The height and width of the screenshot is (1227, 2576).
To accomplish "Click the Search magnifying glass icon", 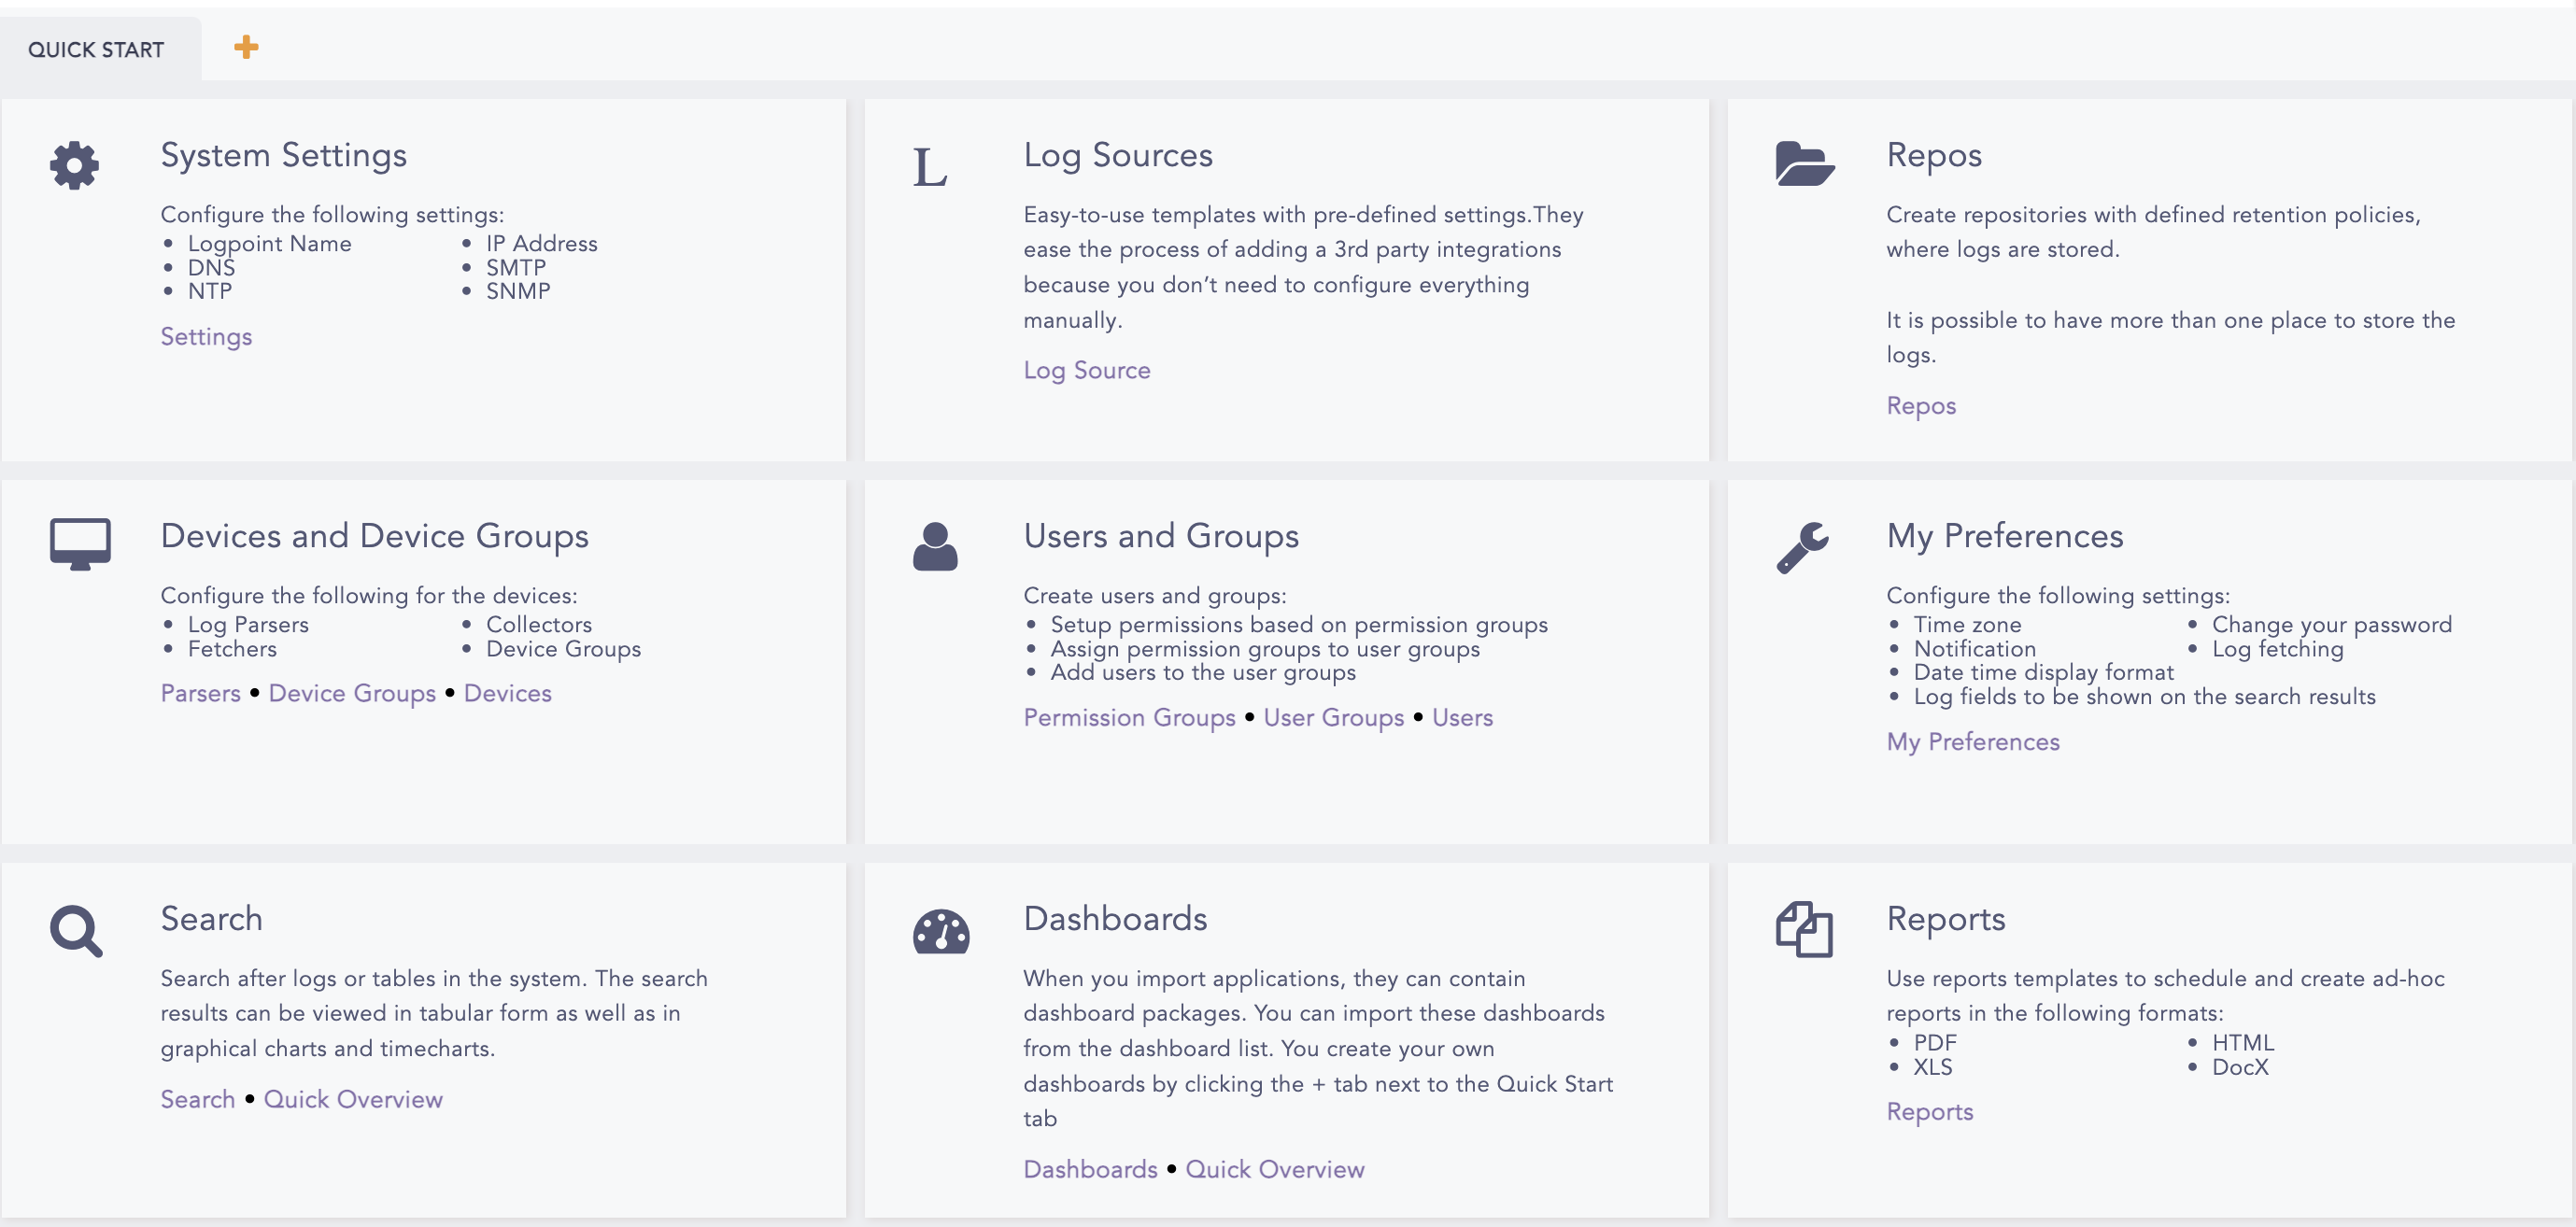I will (76, 931).
